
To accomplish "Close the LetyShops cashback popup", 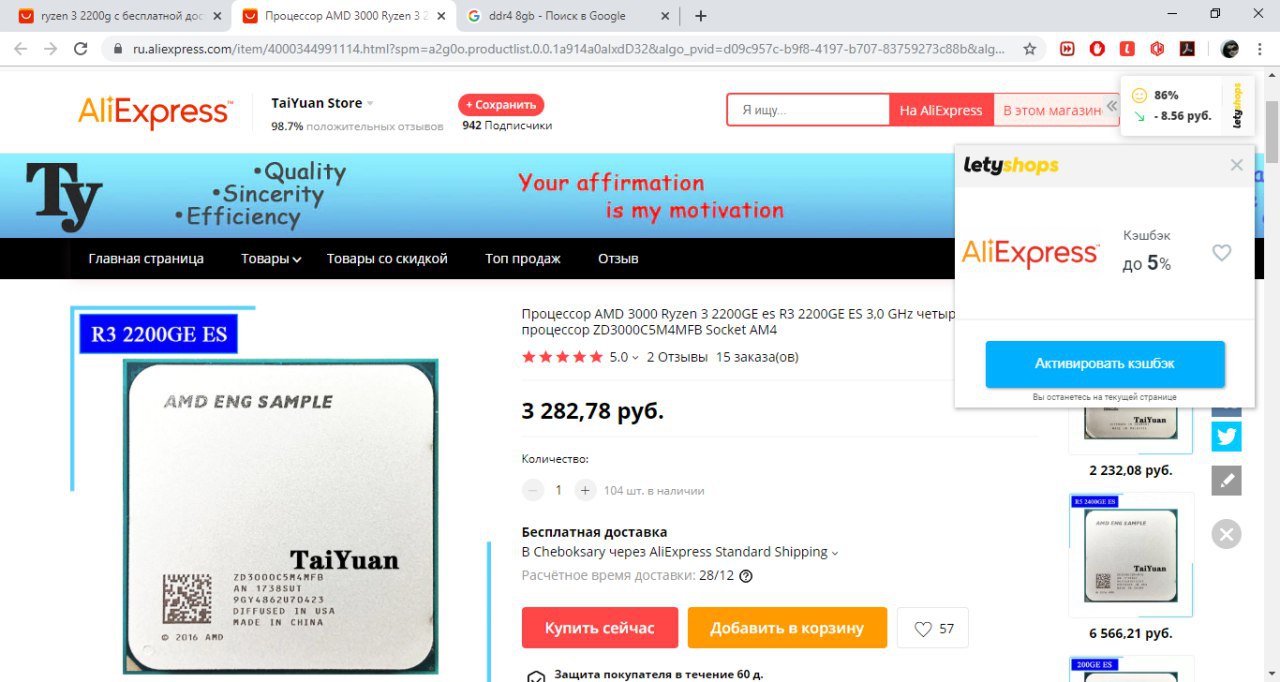I will (1237, 165).
